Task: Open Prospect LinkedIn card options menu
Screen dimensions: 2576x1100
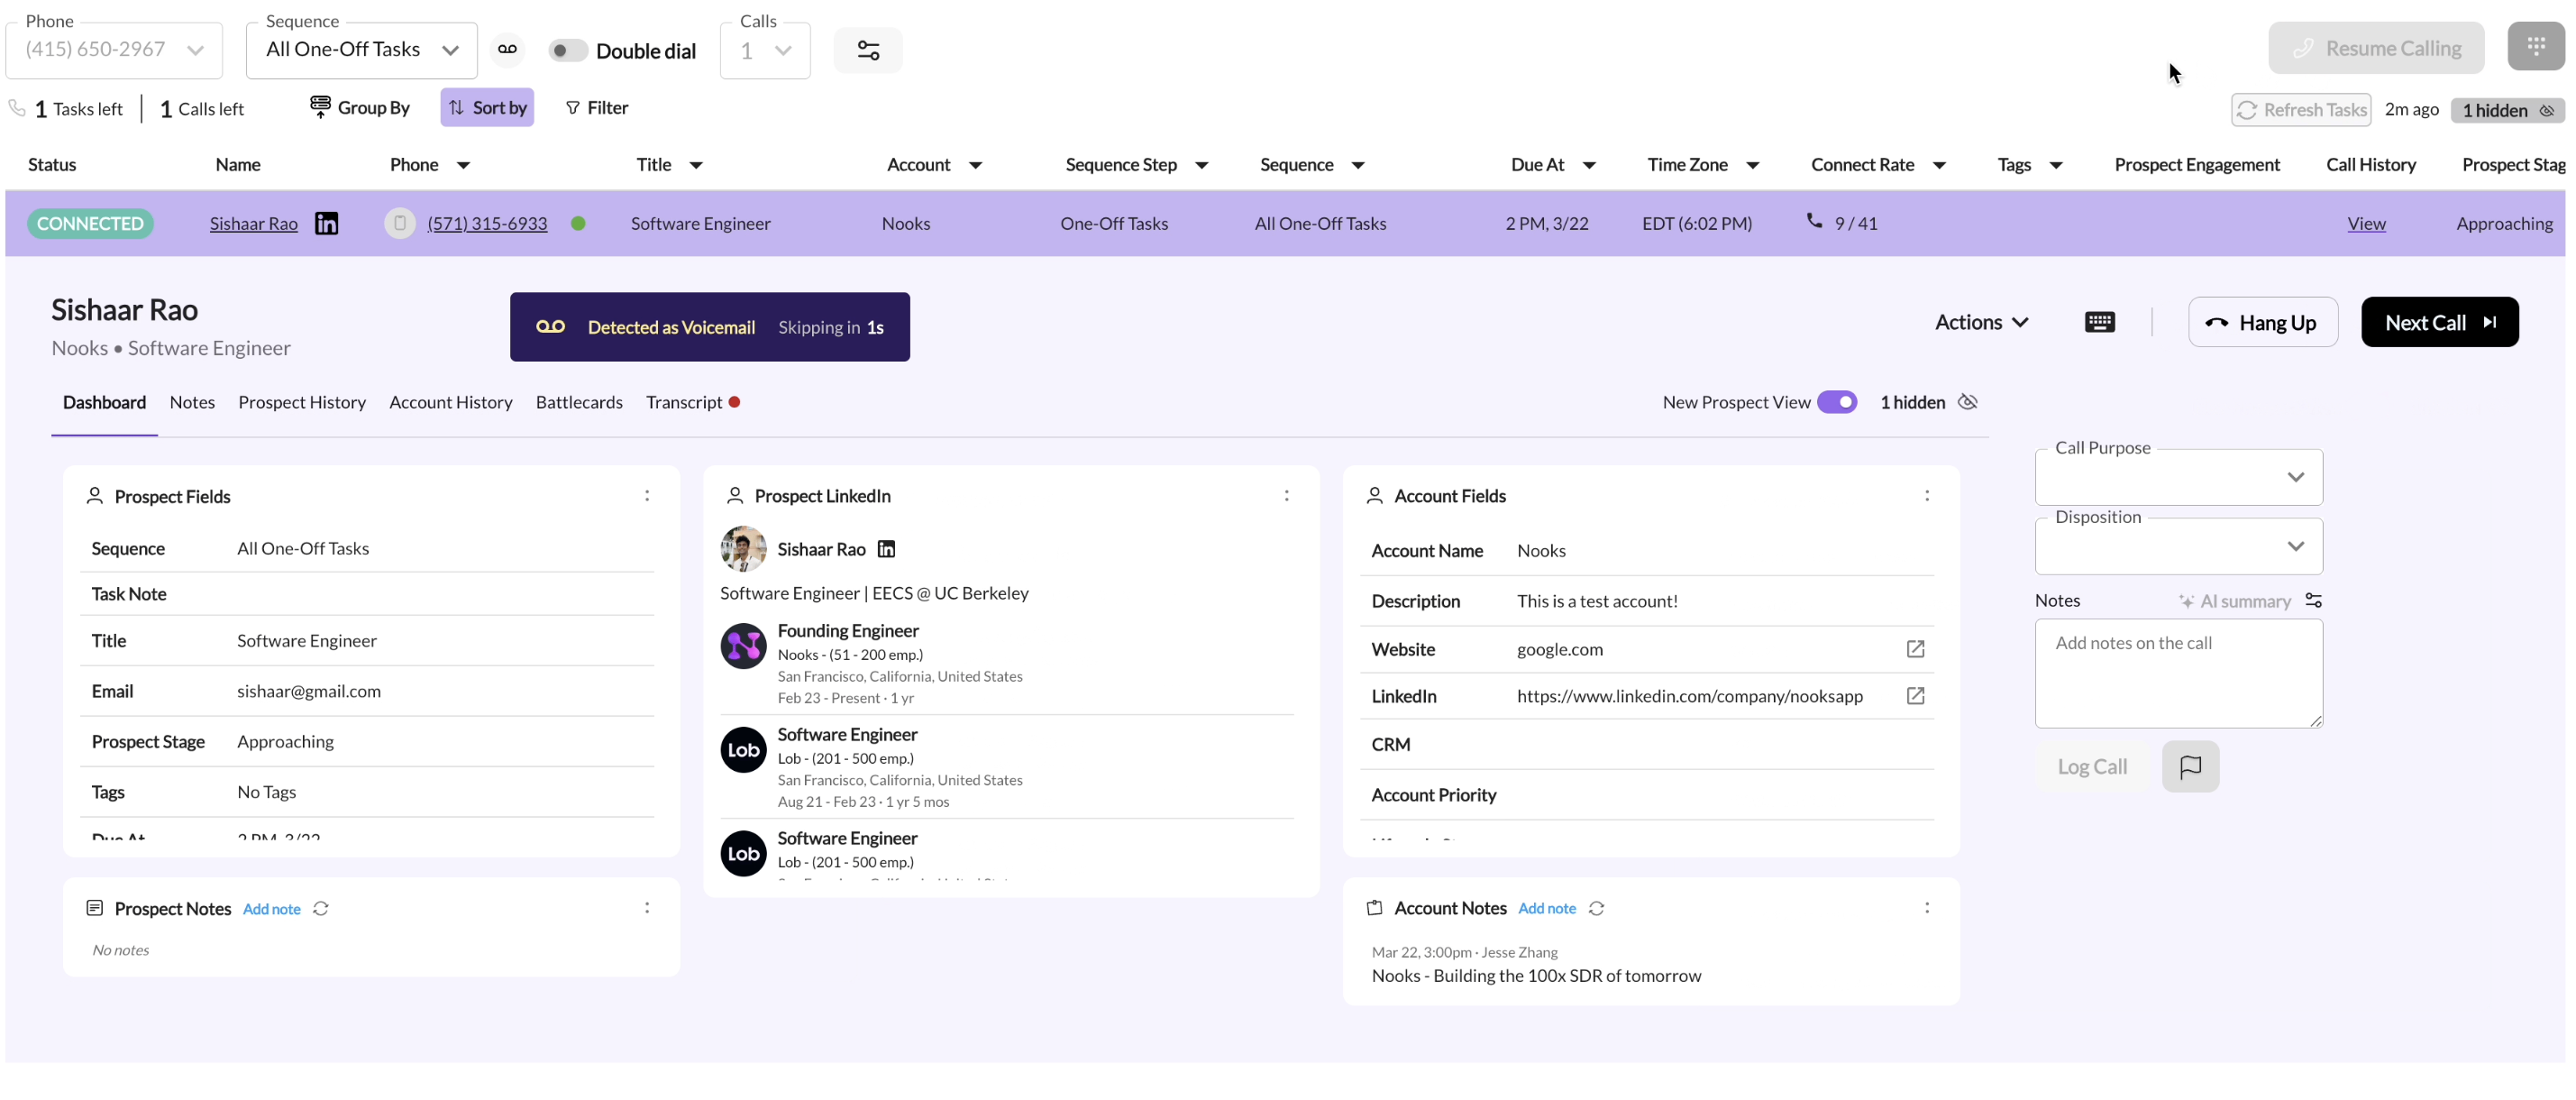Action: coord(1287,495)
